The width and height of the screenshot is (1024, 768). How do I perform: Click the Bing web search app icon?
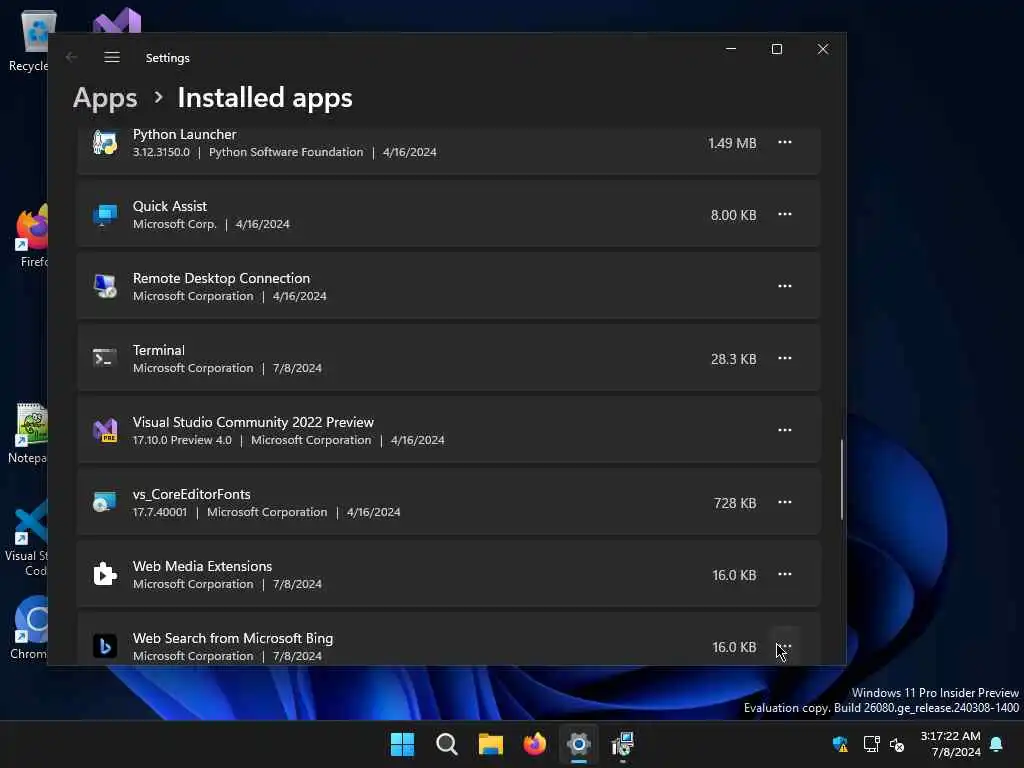[x=104, y=647]
